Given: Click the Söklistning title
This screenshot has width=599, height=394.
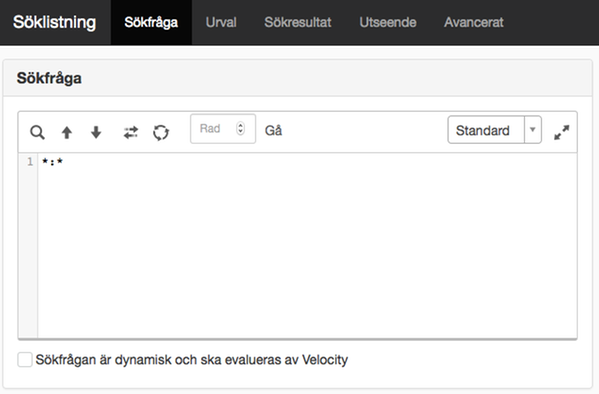Looking at the screenshot, I should coord(54,22).
